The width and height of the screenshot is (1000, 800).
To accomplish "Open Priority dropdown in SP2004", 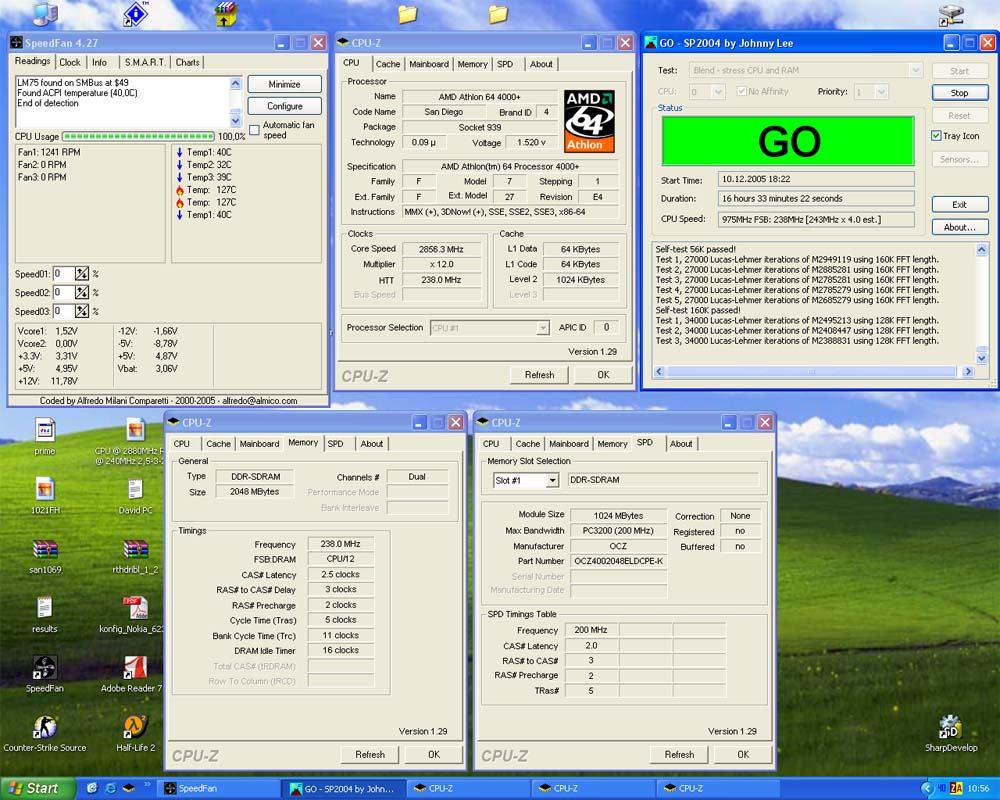I will pyautogui.click(x=881, y=92).
